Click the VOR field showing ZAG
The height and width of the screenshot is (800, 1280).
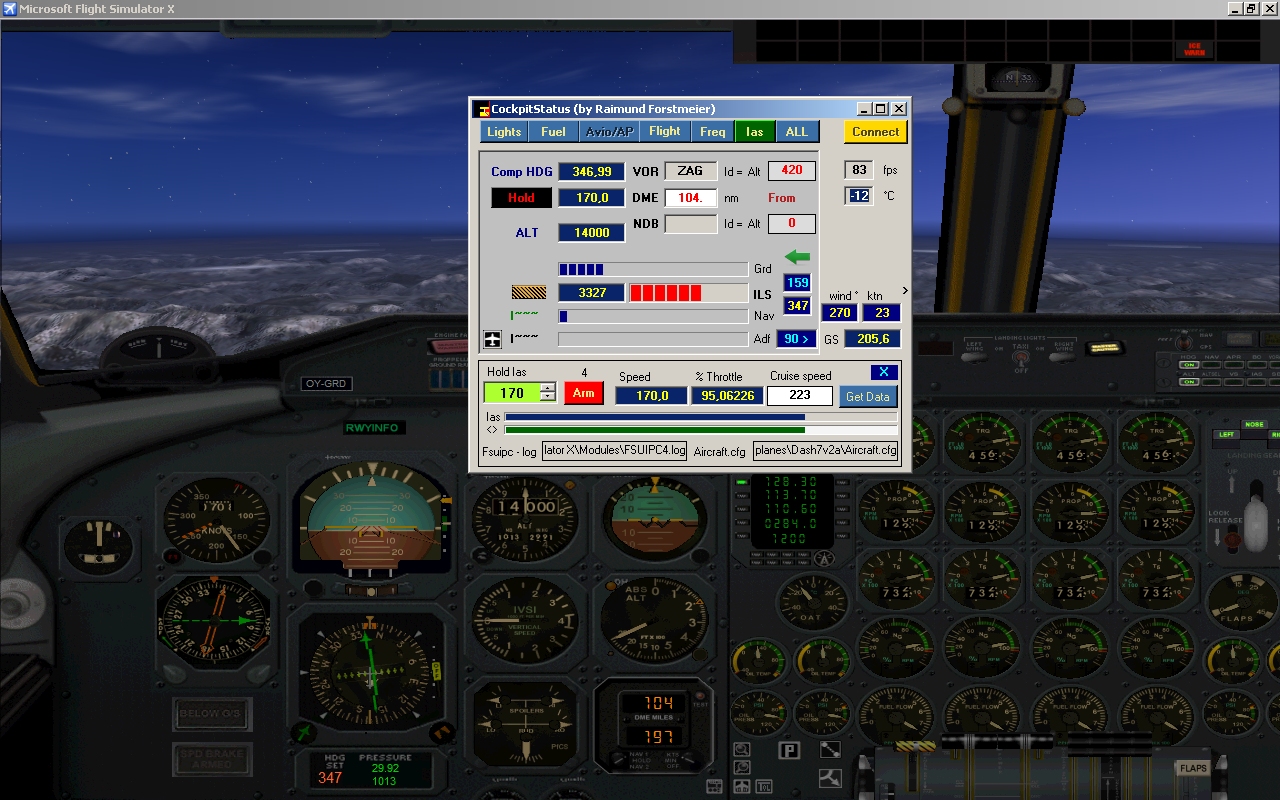point(691,171)
